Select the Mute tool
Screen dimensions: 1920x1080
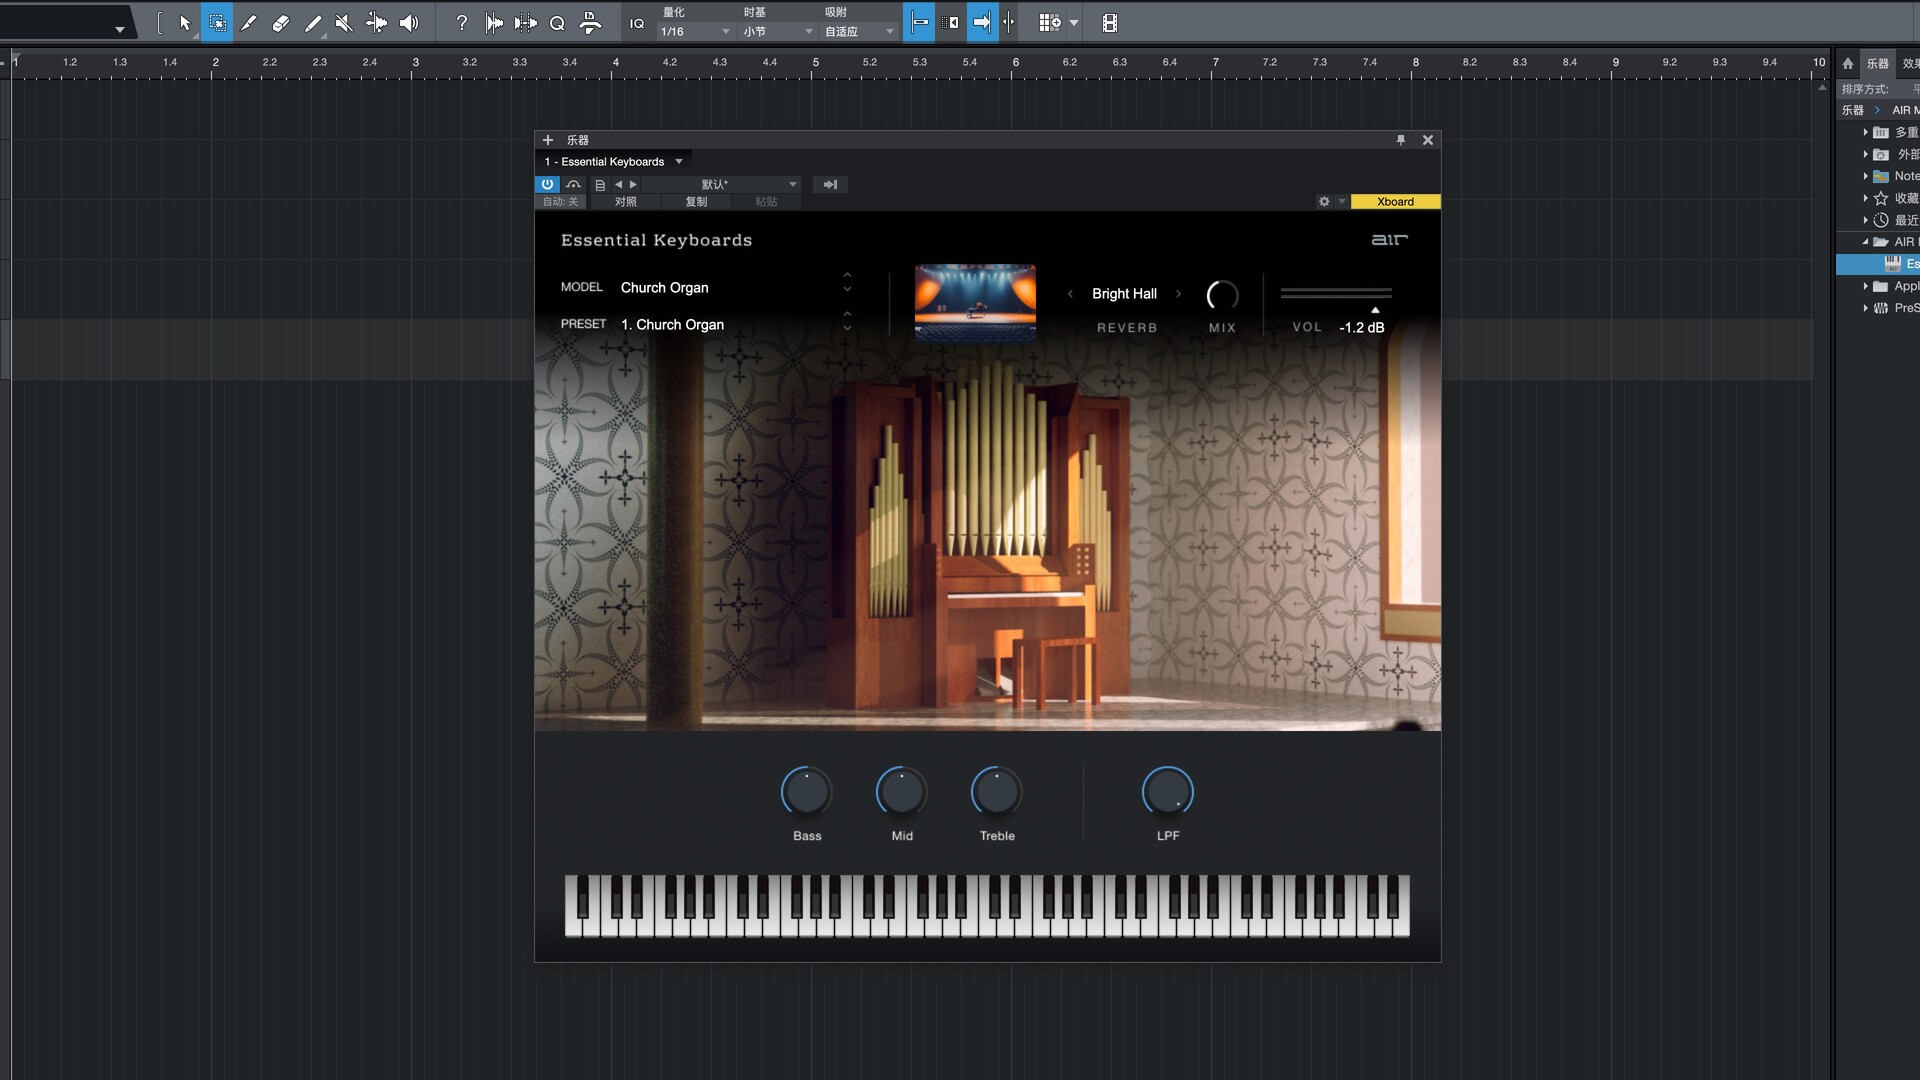[344, 23]
